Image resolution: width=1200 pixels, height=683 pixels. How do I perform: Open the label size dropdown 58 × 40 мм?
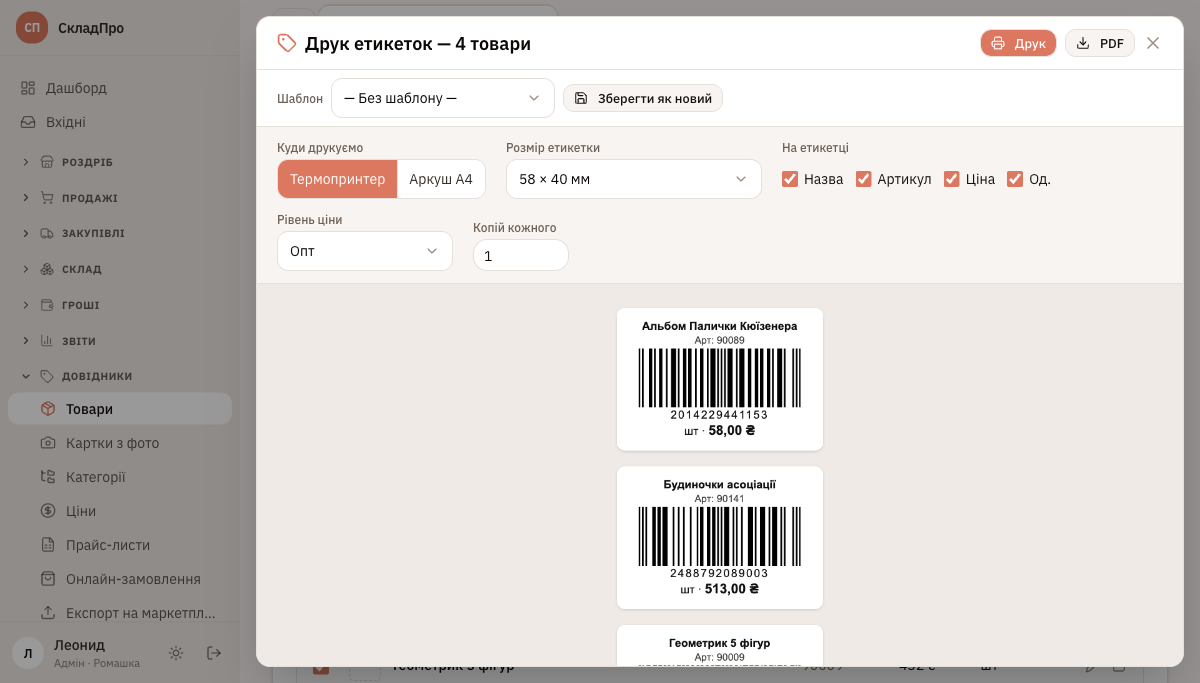[634, 179]
